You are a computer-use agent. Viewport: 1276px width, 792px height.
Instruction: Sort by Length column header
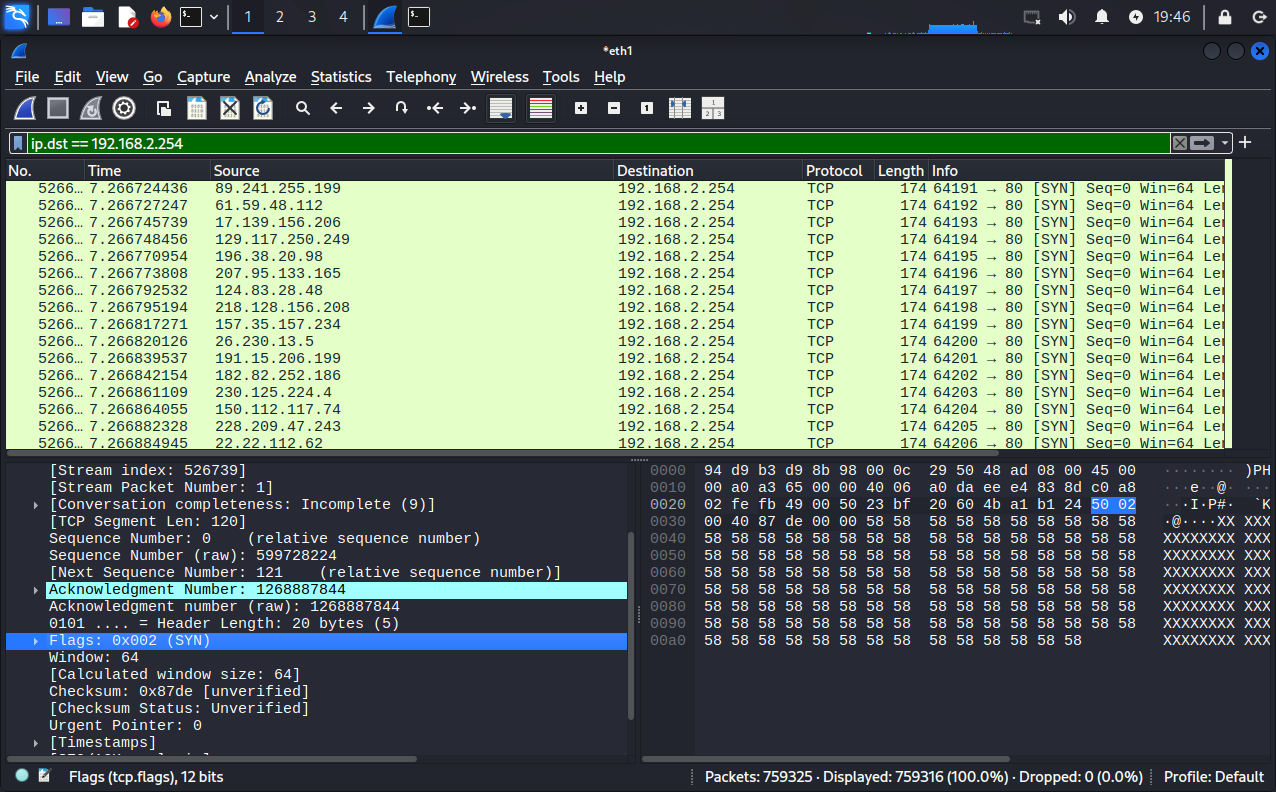pyautogui.click(x=901, y=171)
